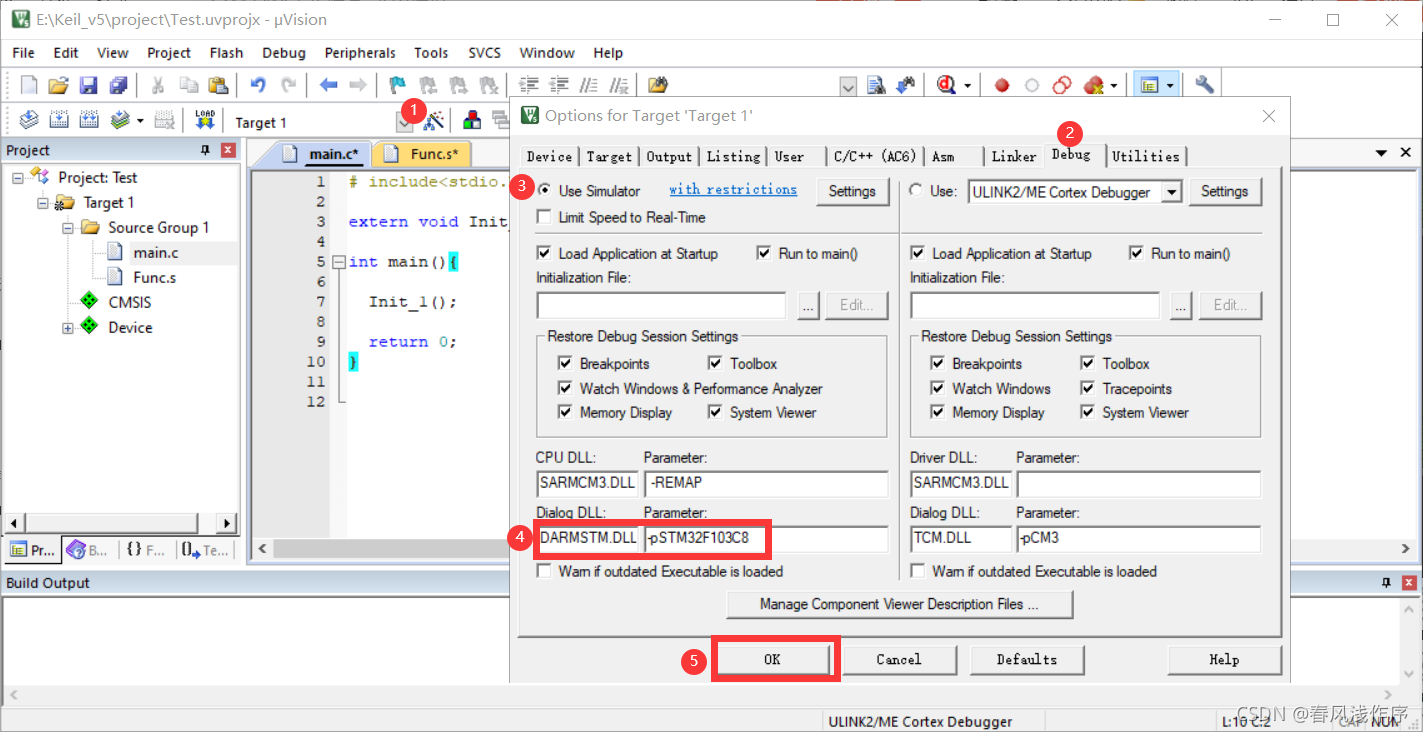
Task: Expand the Device tree node
Action: [68, 328]
